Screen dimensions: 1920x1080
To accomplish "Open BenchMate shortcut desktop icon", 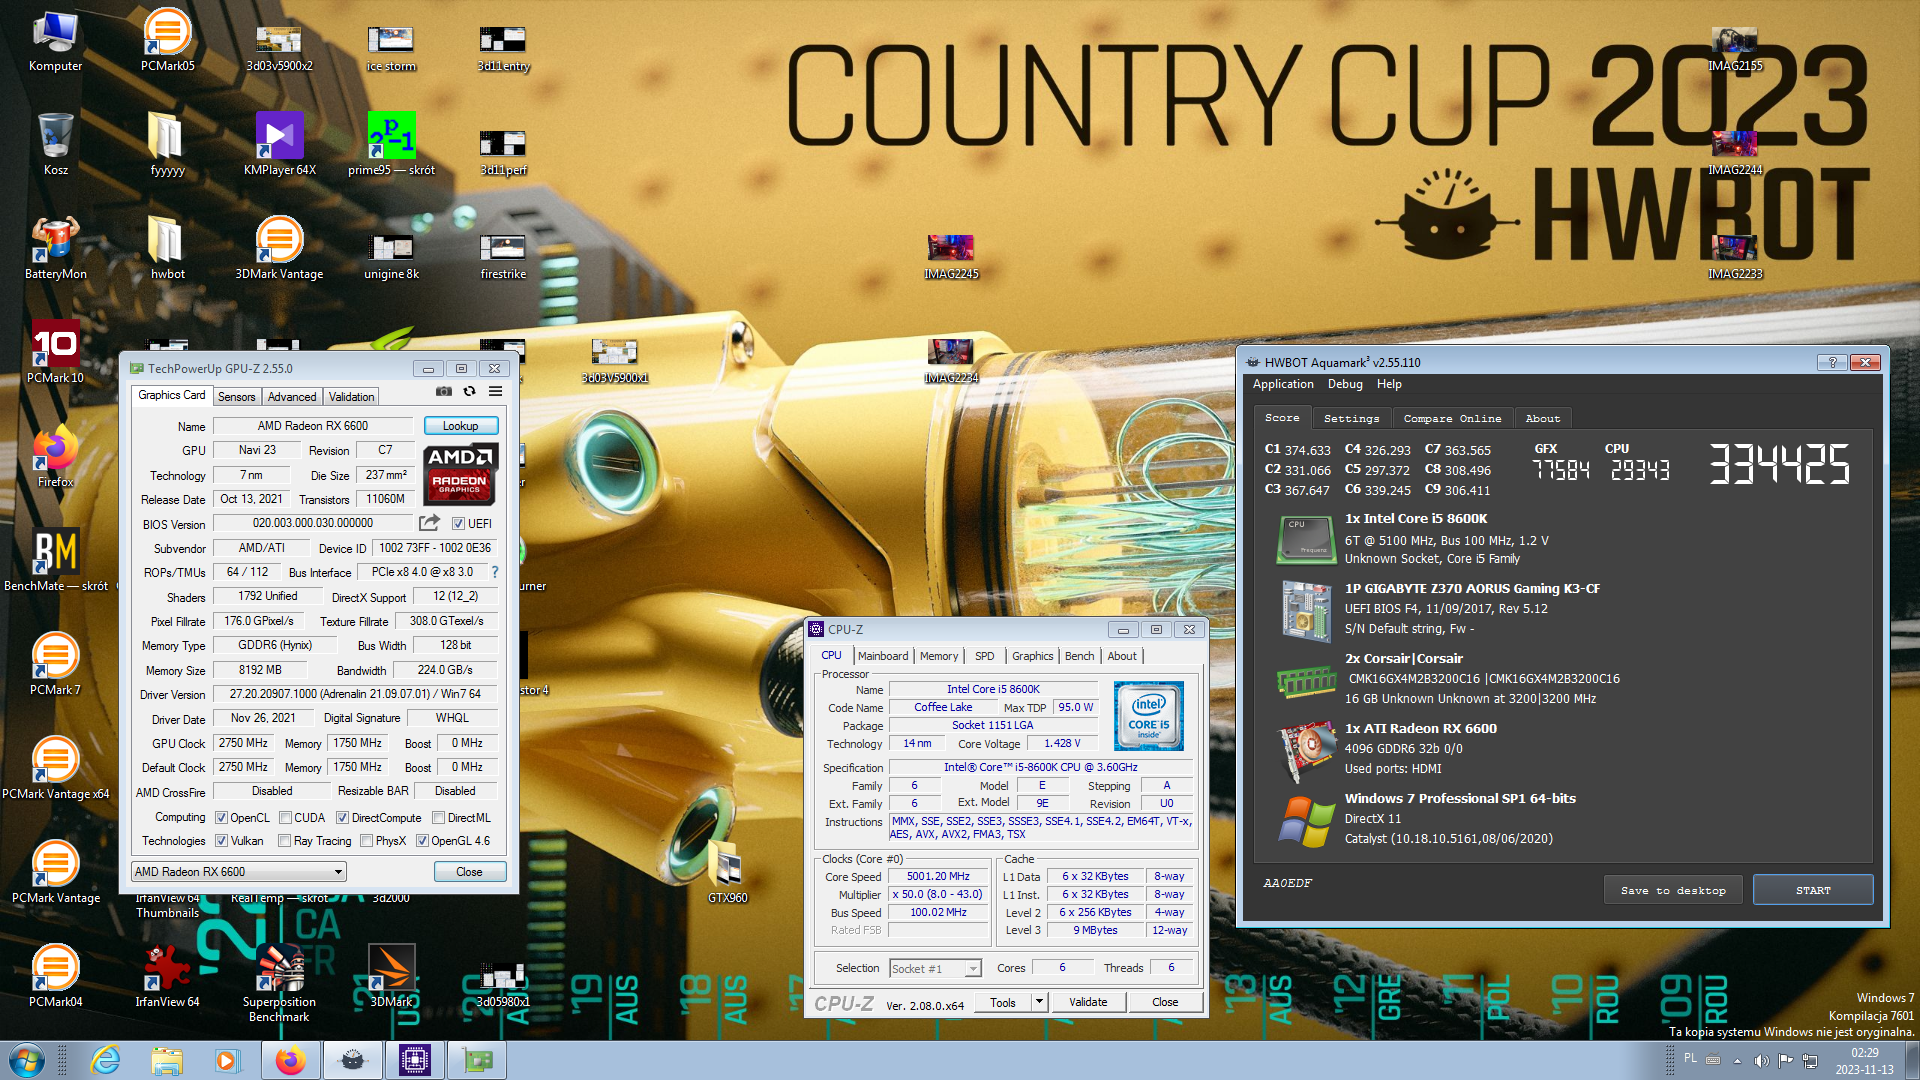I will (x=55, y=560).
